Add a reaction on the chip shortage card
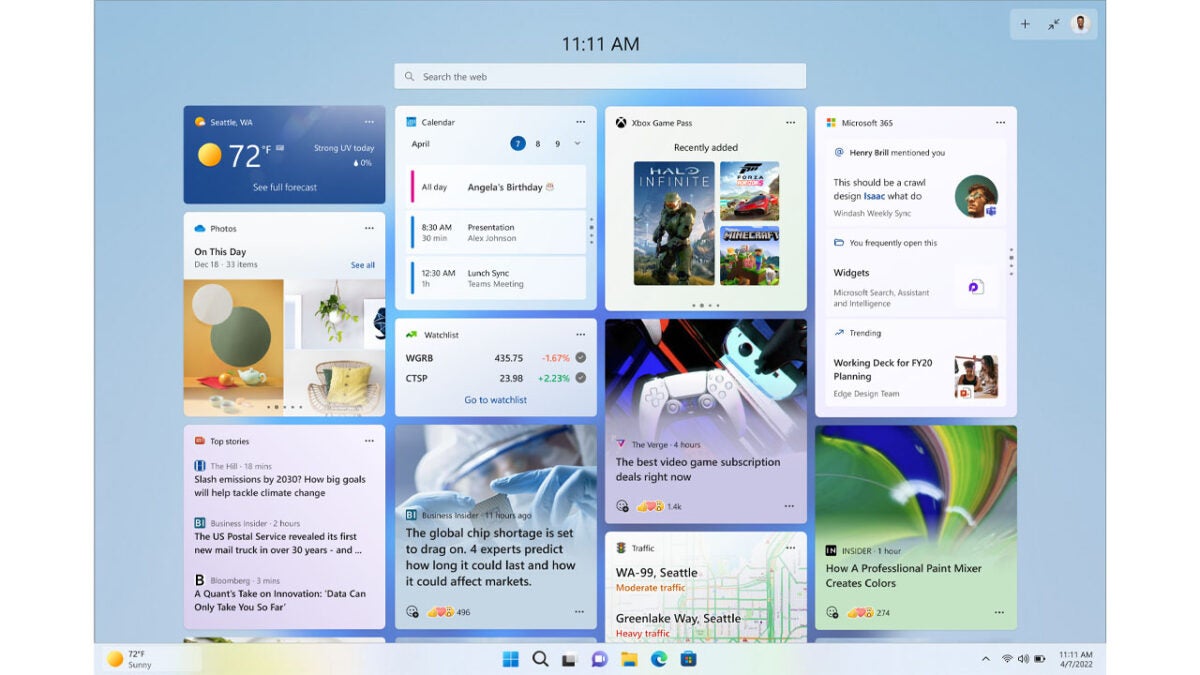Viewport: 1200px width, 675px height. click(412, 612)
